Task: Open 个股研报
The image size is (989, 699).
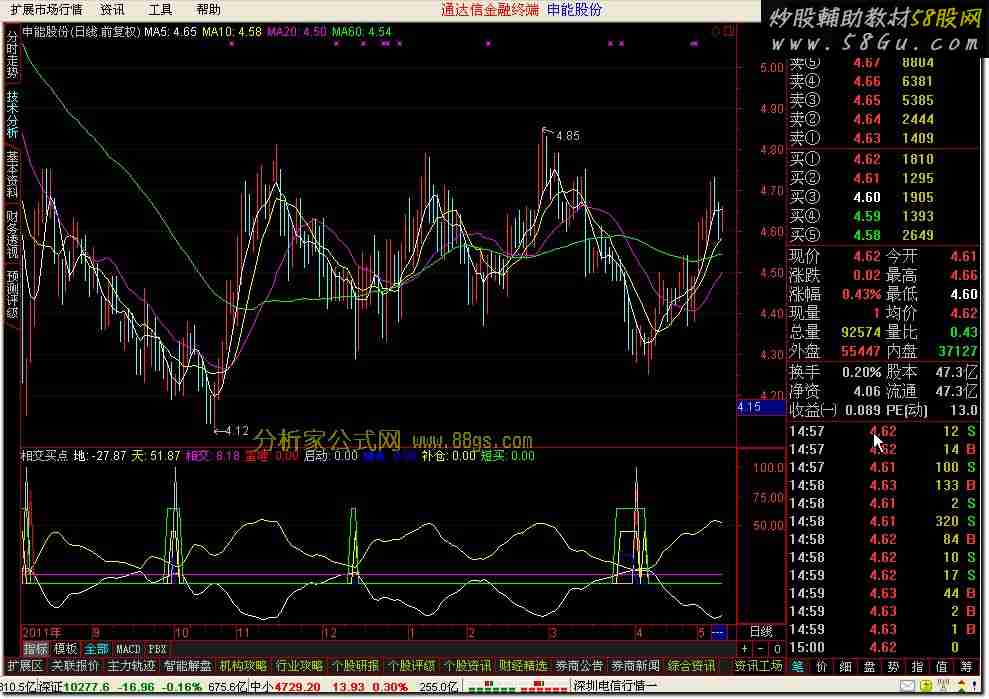Action: coord(355,666)
